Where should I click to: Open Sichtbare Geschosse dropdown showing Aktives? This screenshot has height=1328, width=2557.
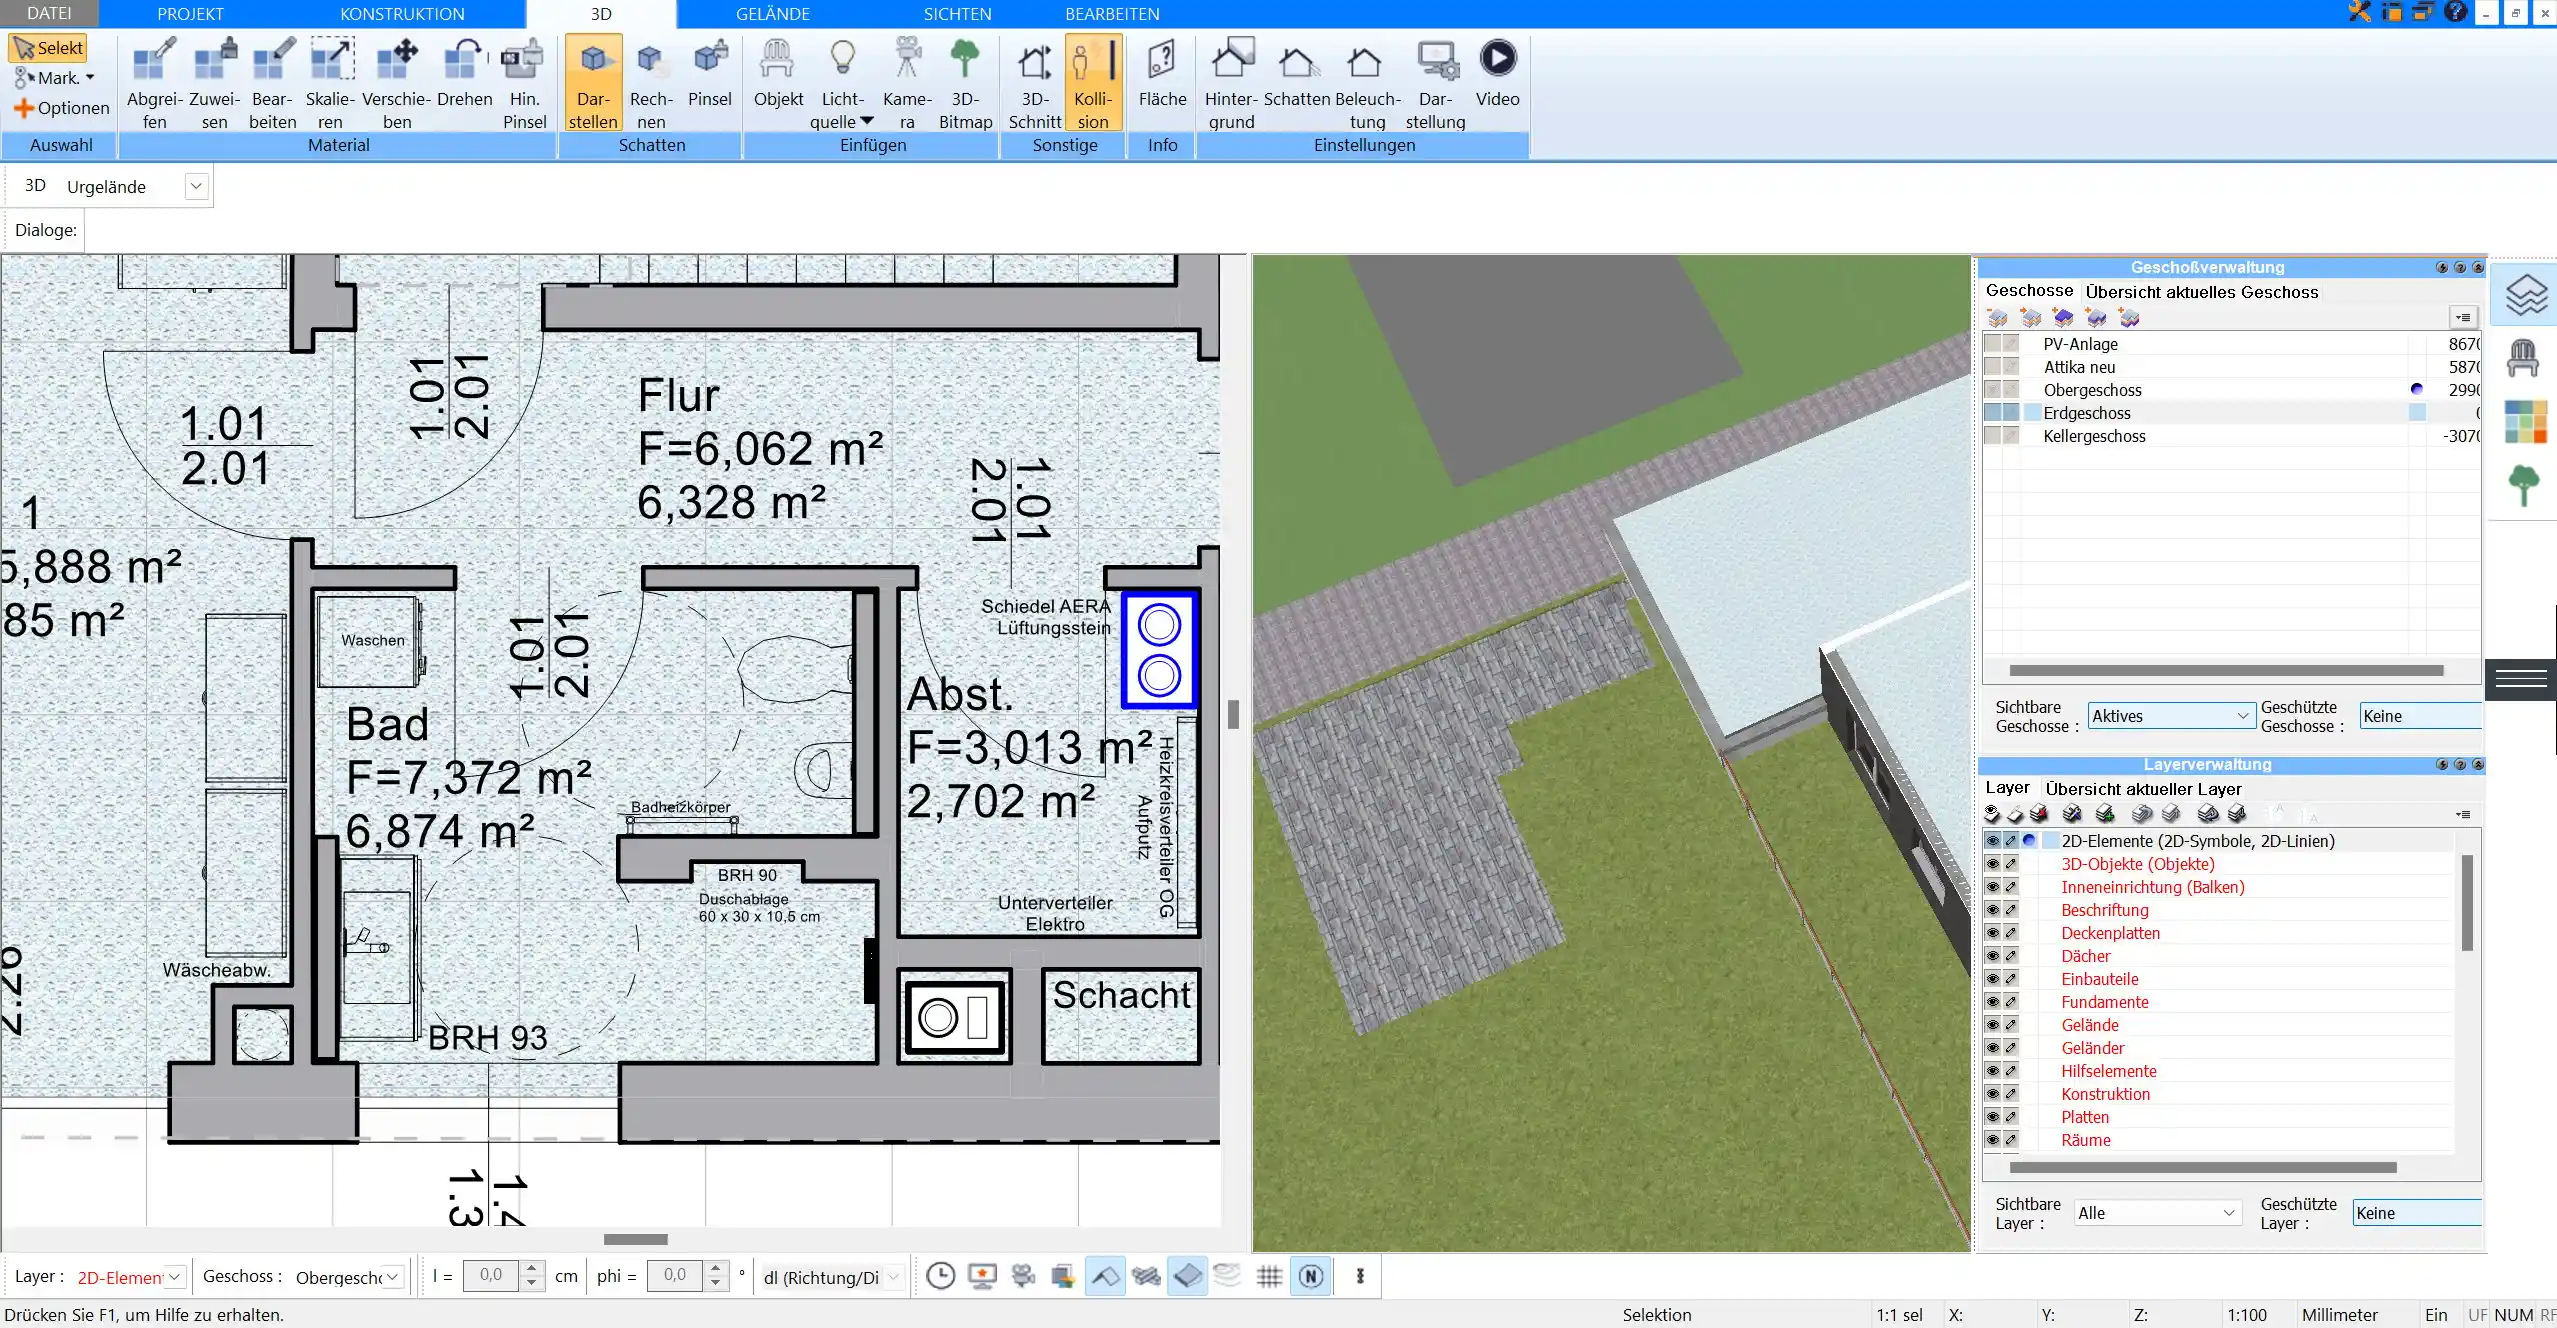point(2170,716)
